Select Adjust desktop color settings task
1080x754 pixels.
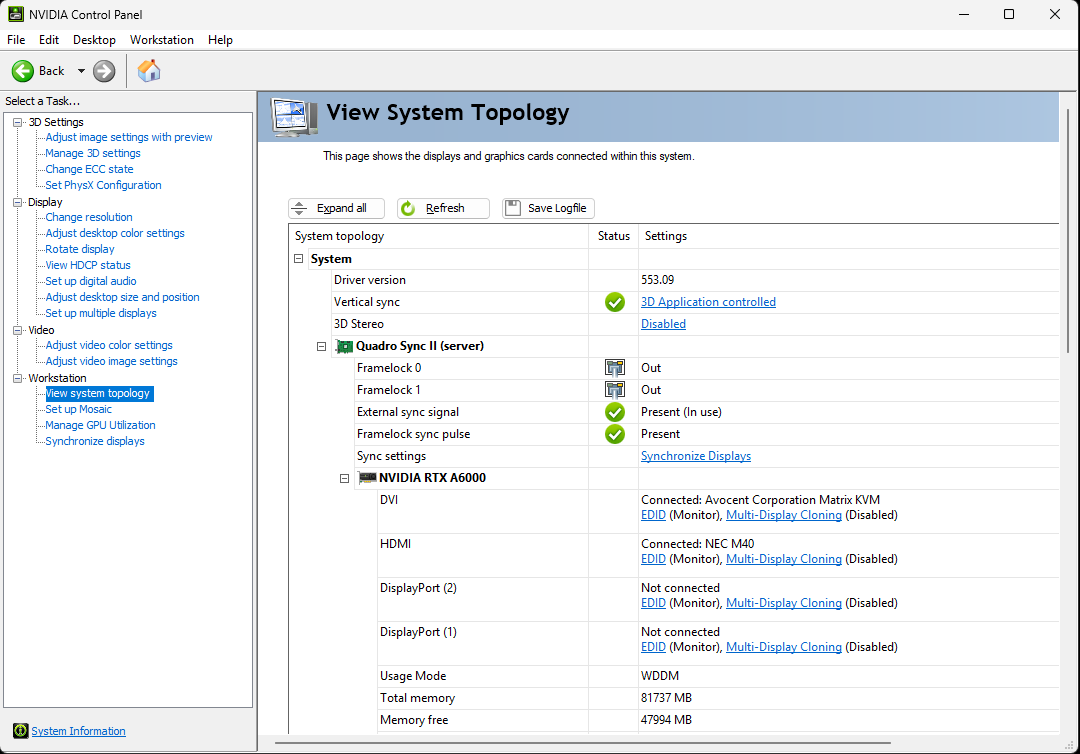[x=115, y=233]
